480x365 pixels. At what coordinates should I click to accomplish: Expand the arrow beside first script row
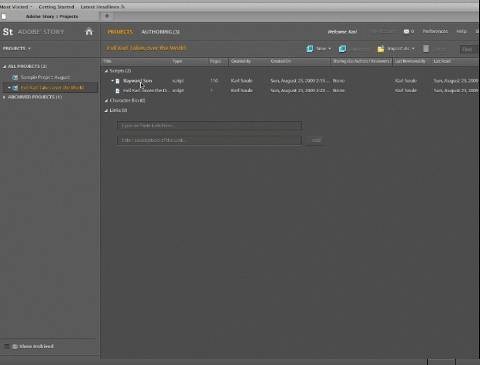coord(112,81)
